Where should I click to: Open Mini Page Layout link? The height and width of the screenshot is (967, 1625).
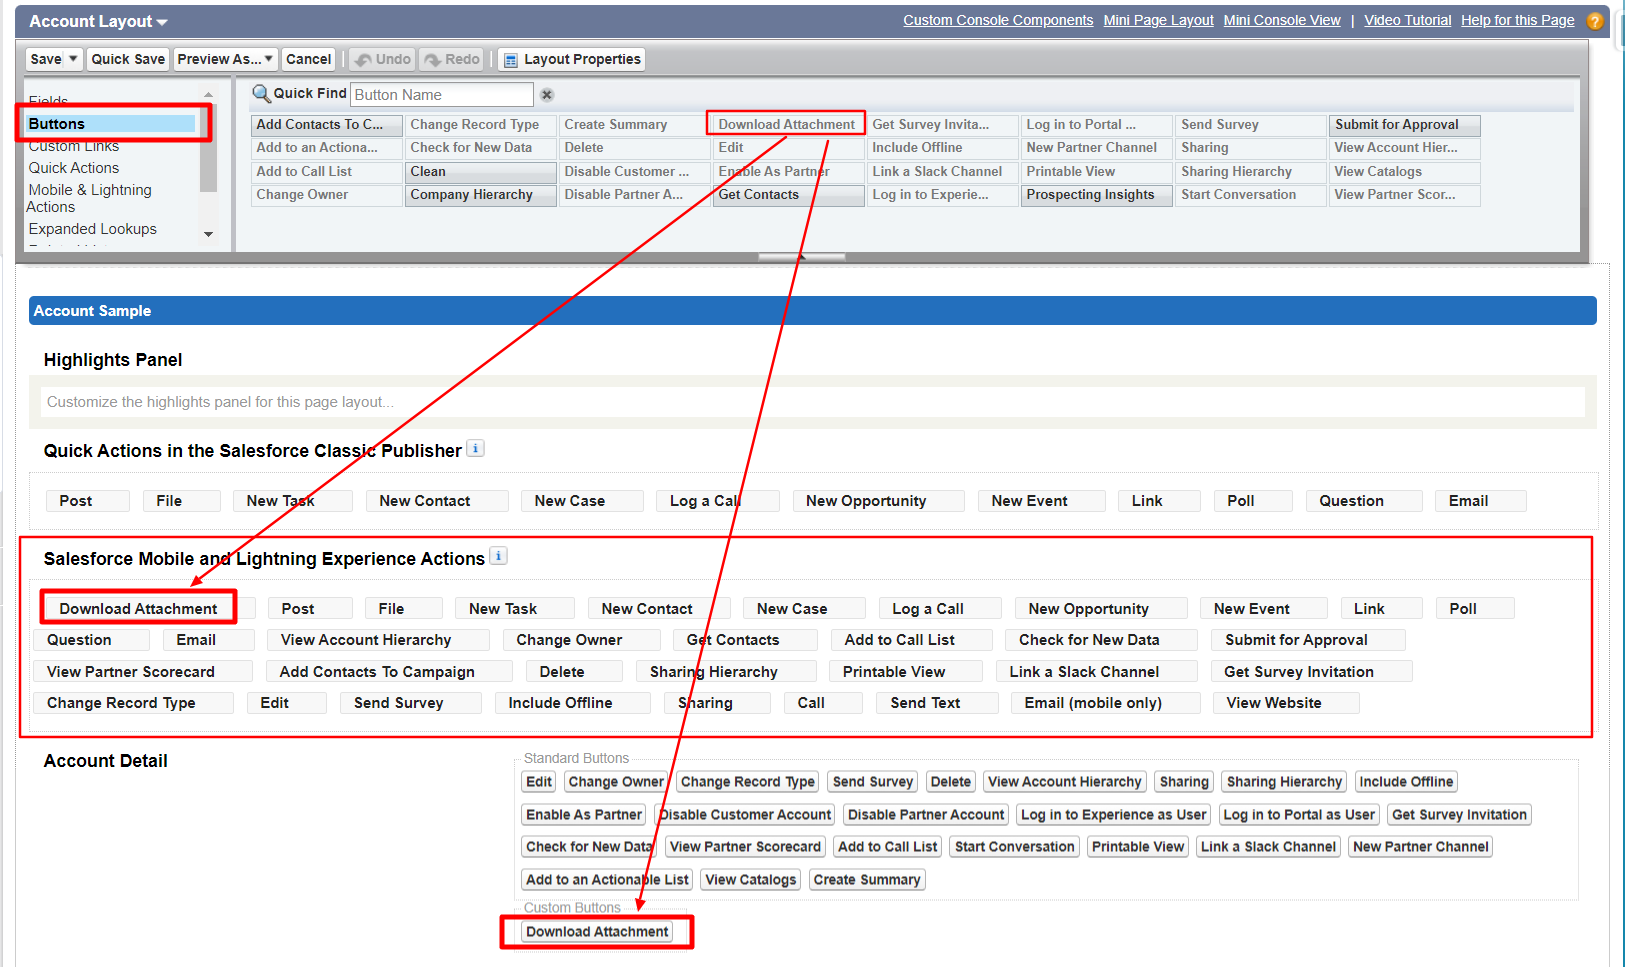click(x=1158, y=20)
